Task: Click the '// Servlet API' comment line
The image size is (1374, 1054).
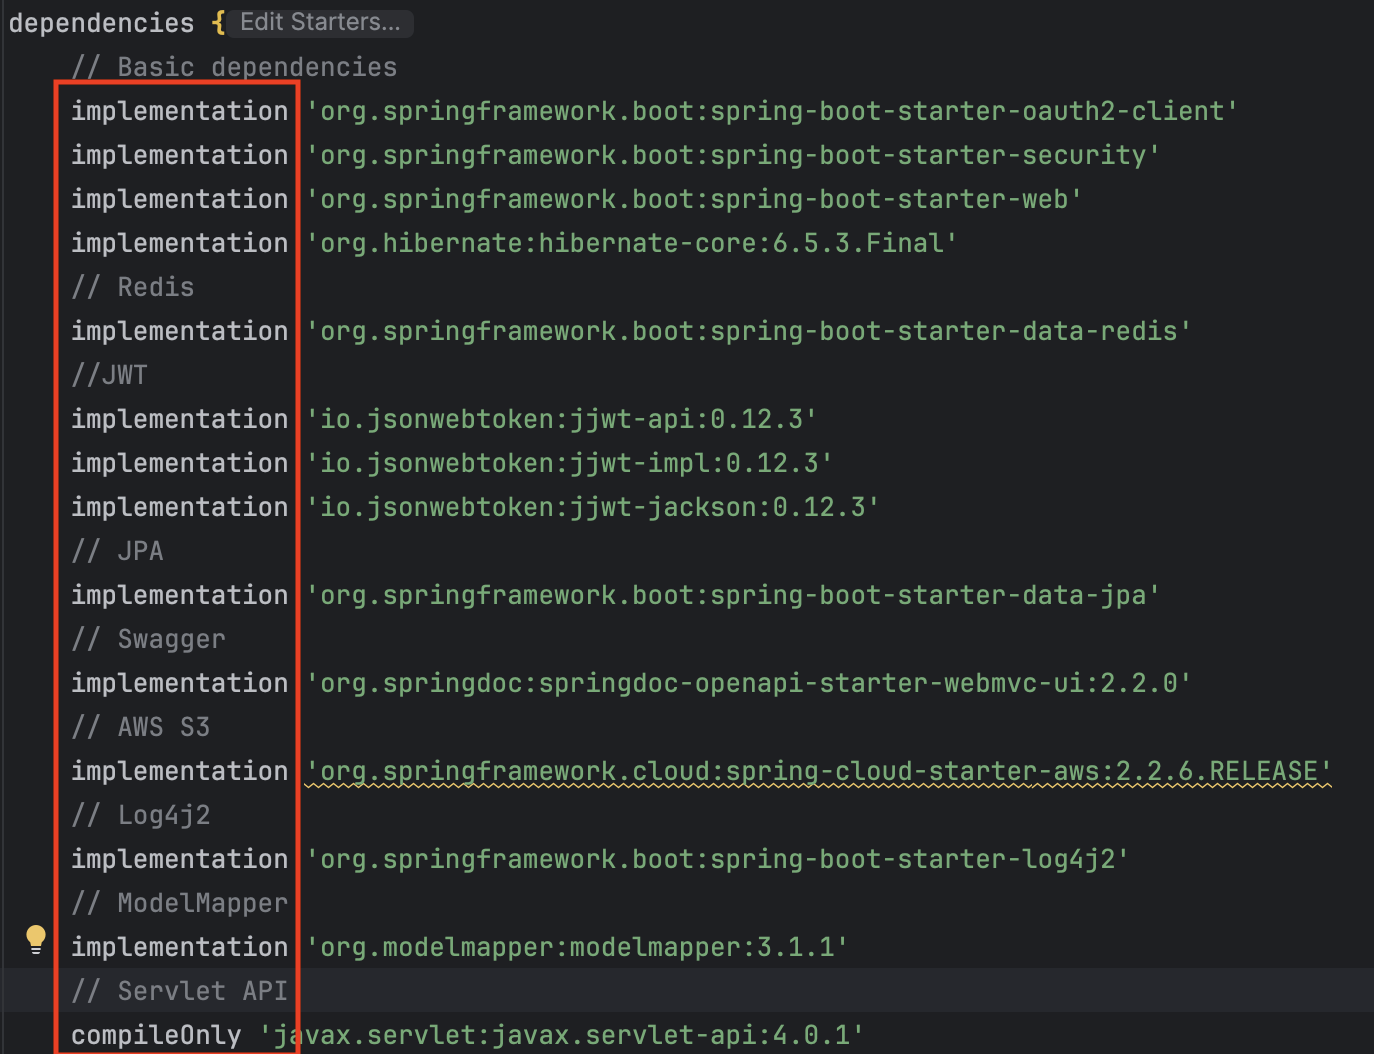Action: pos(180,991)
